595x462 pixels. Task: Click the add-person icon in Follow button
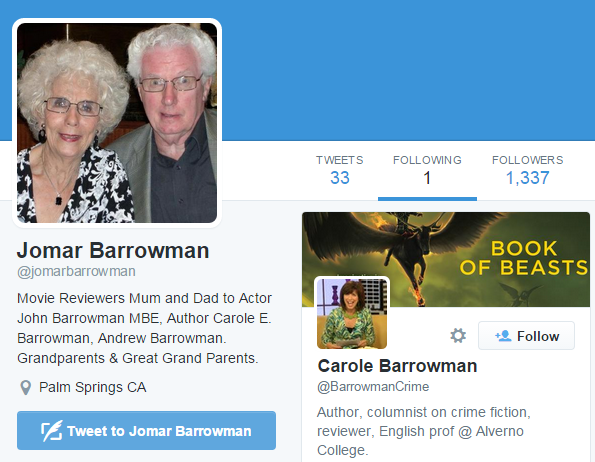click(x=503, y=336)
